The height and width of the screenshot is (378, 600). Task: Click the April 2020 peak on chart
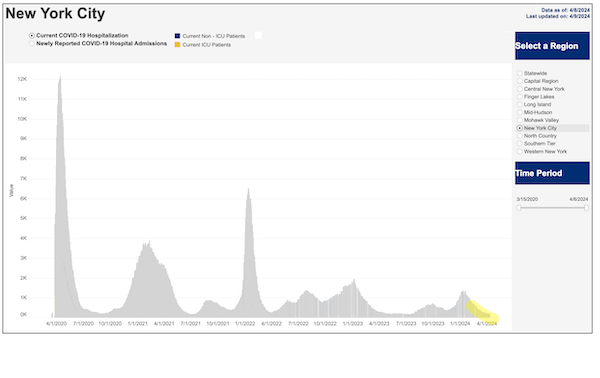tap(60, 77)
